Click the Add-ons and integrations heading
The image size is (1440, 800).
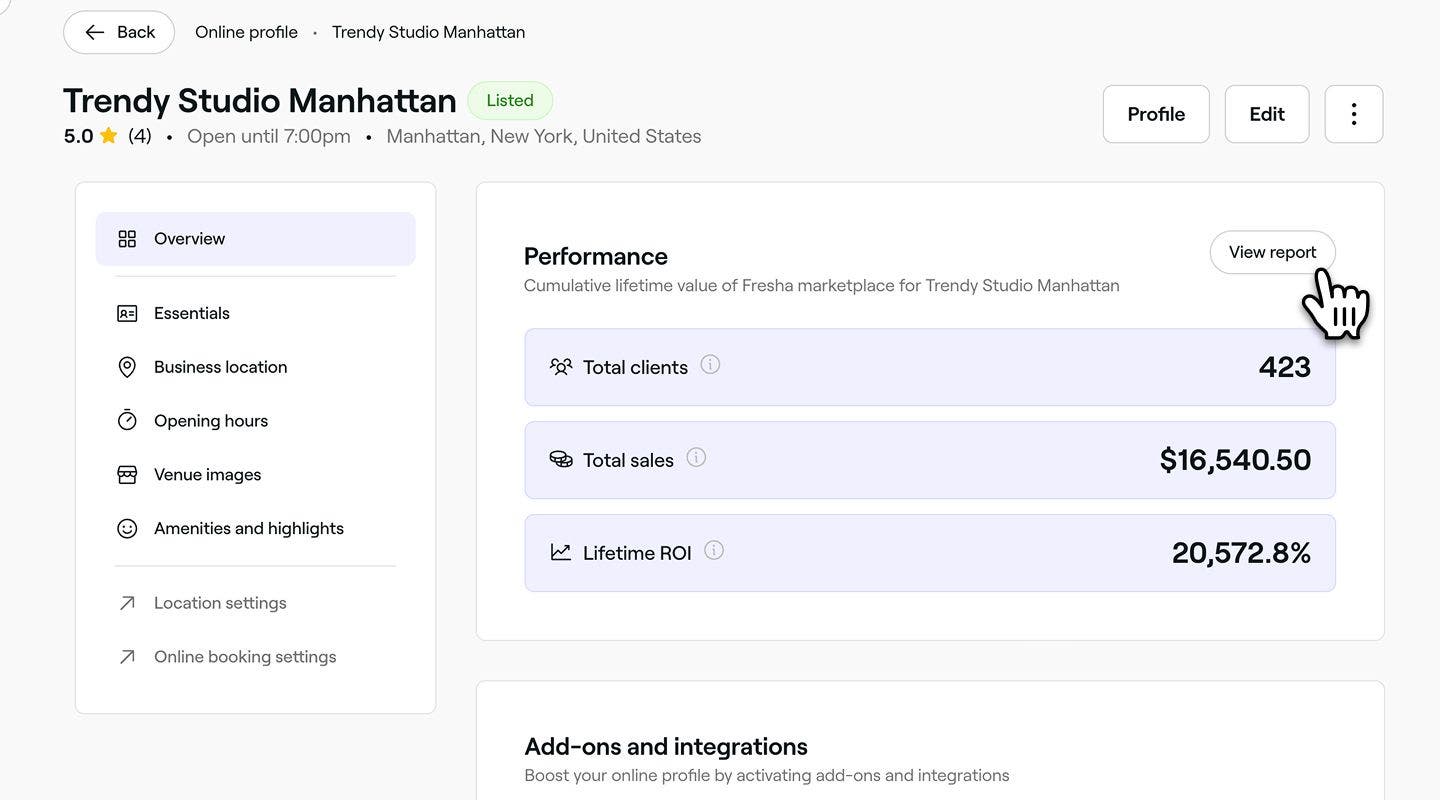point(666,747)
